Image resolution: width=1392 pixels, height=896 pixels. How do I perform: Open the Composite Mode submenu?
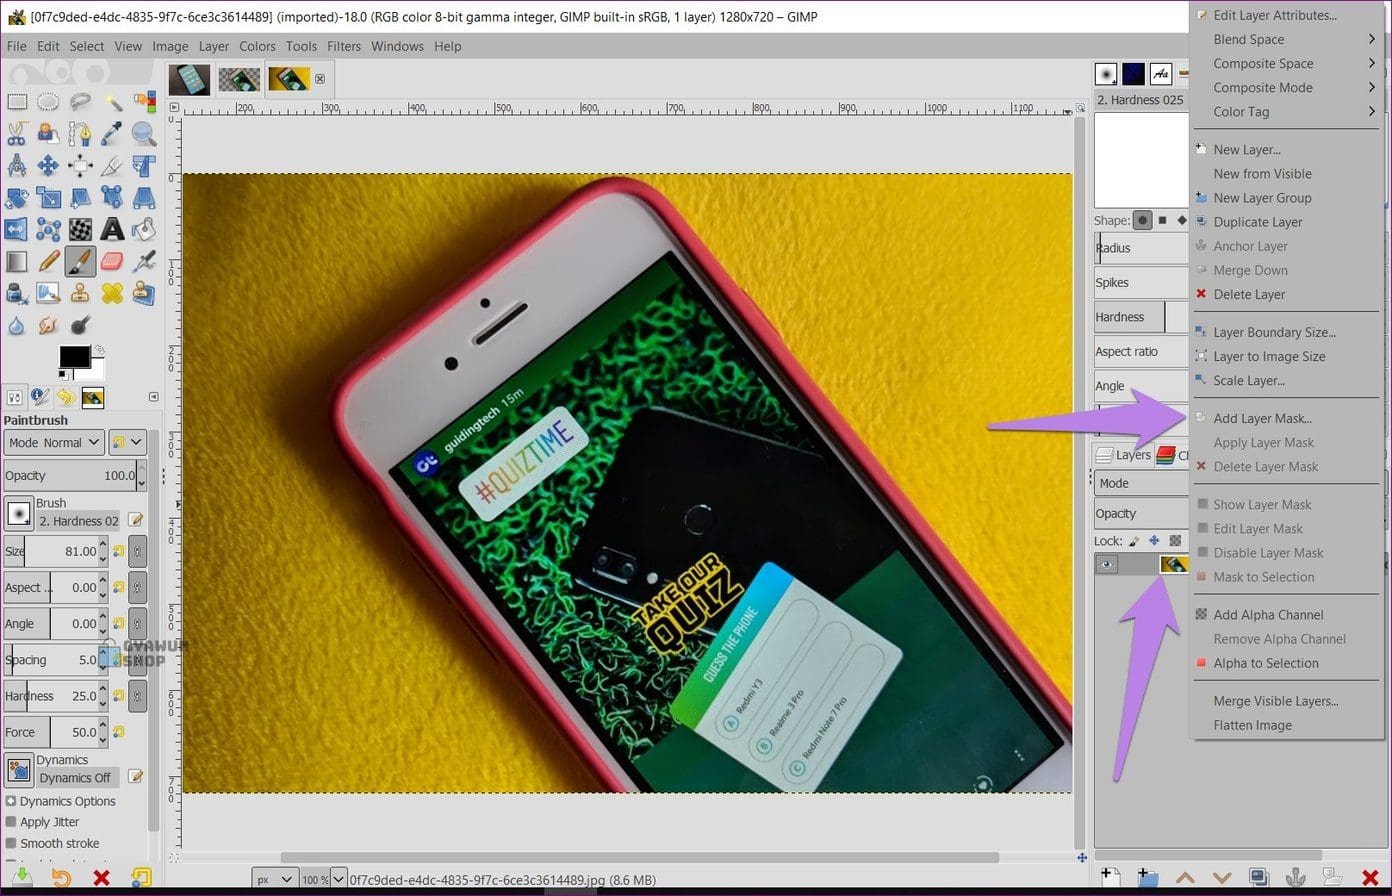point(1288,87)
